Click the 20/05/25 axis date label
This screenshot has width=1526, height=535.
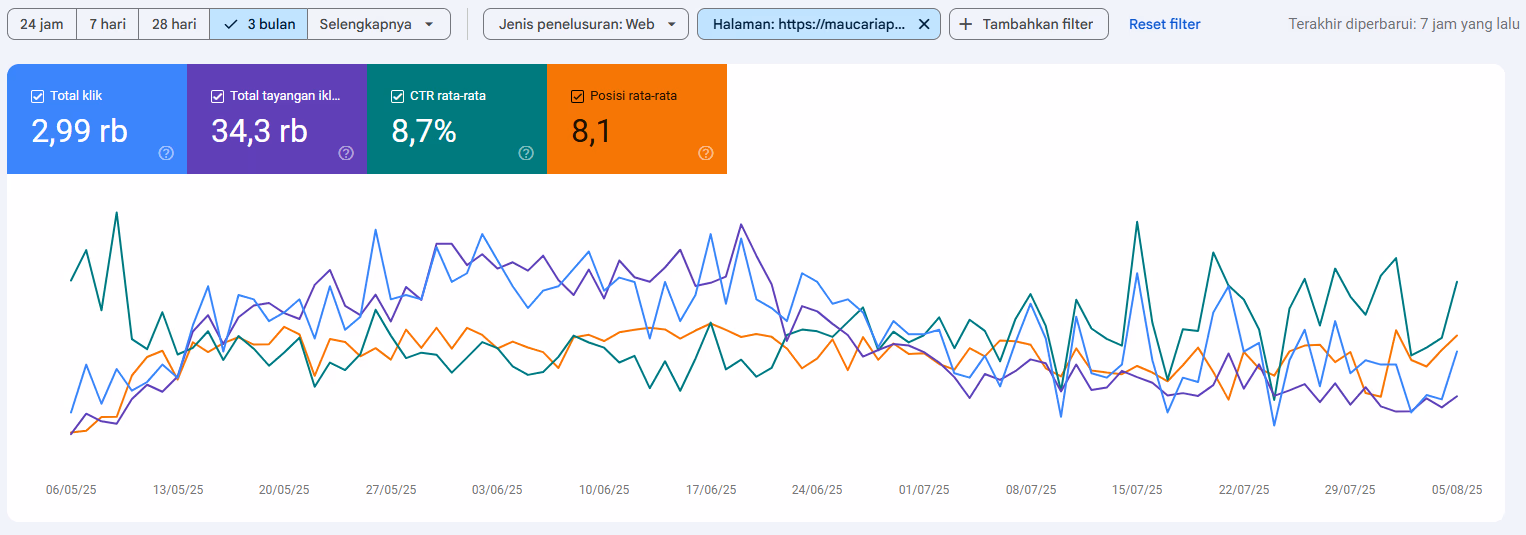tap(284, 490)
